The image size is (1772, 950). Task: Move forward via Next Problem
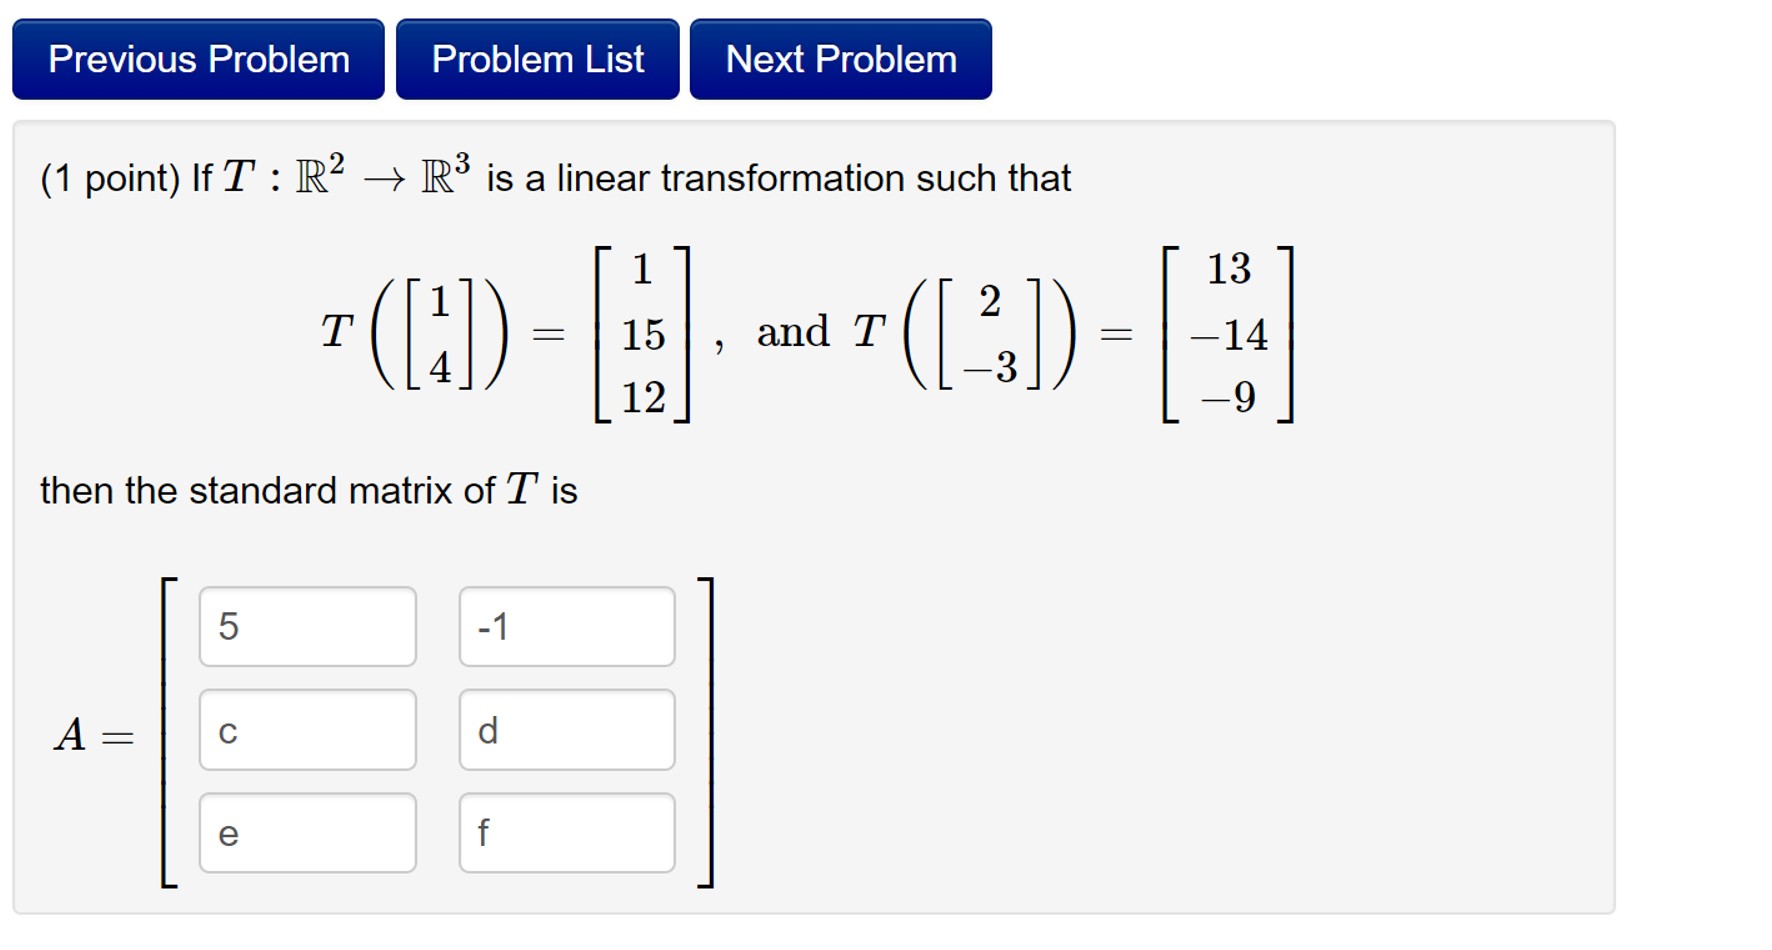[x=840, y=59]
